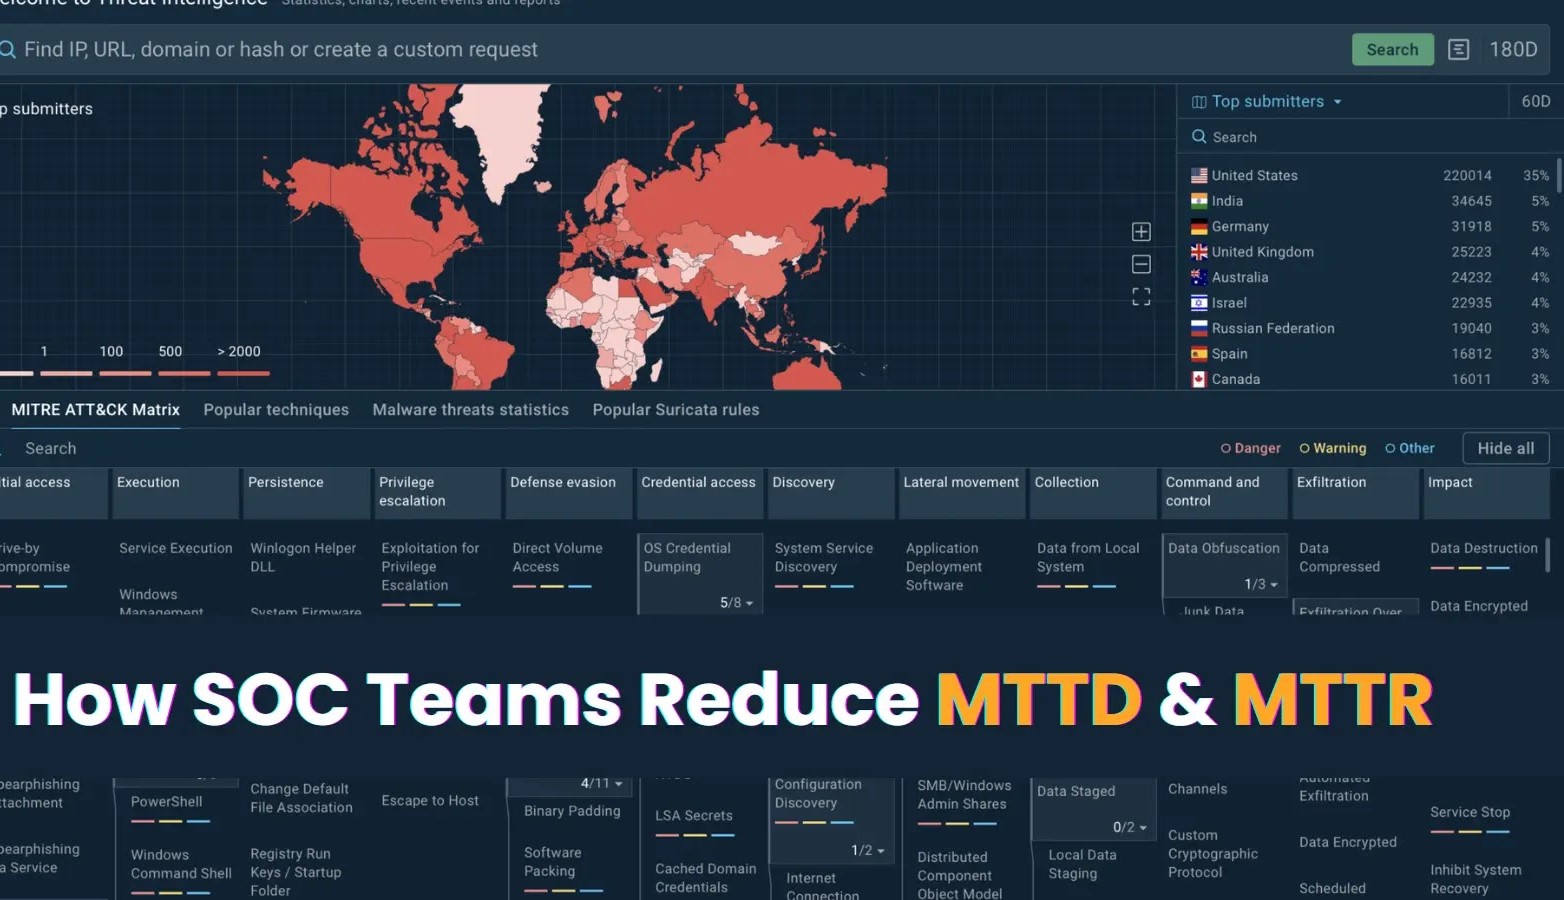Toggle the Danger filter
This screenshot has width=1564, height=900.
[x=1250, y=448]
